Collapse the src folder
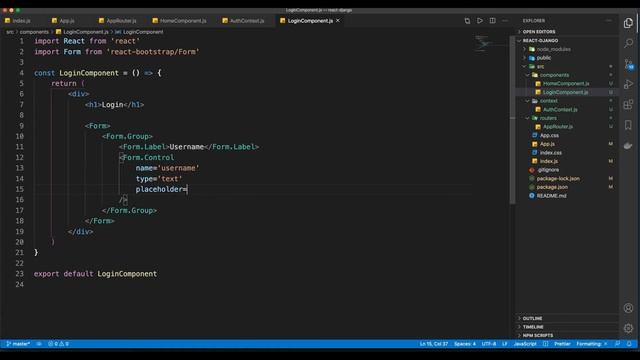640x360 pixels. point(567,66)
